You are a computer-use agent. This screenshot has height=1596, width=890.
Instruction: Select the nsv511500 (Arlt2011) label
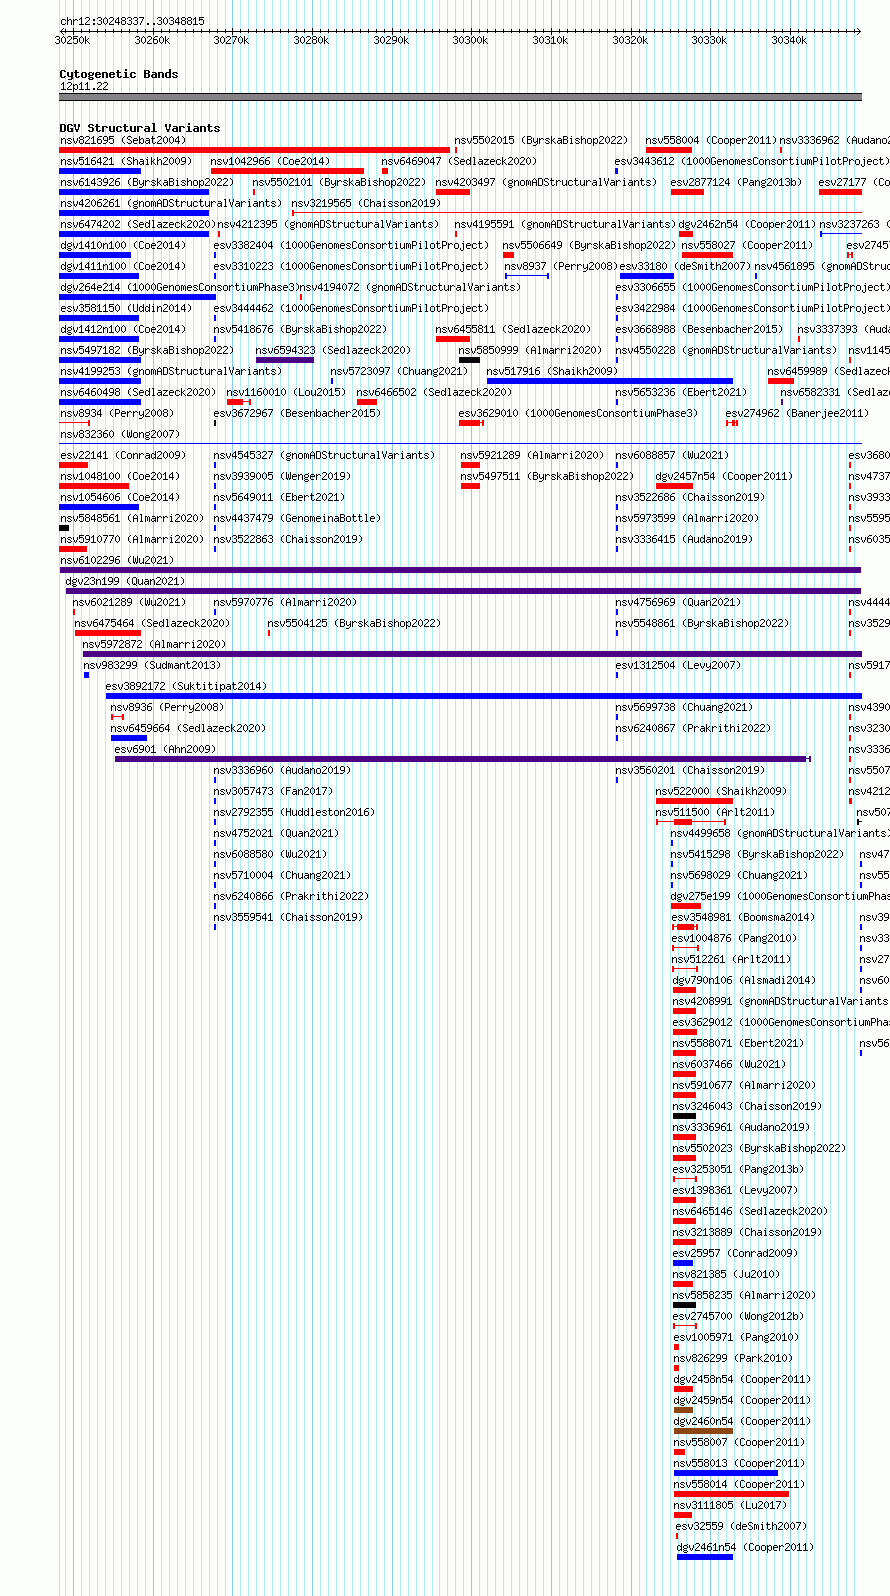point(716,812)
